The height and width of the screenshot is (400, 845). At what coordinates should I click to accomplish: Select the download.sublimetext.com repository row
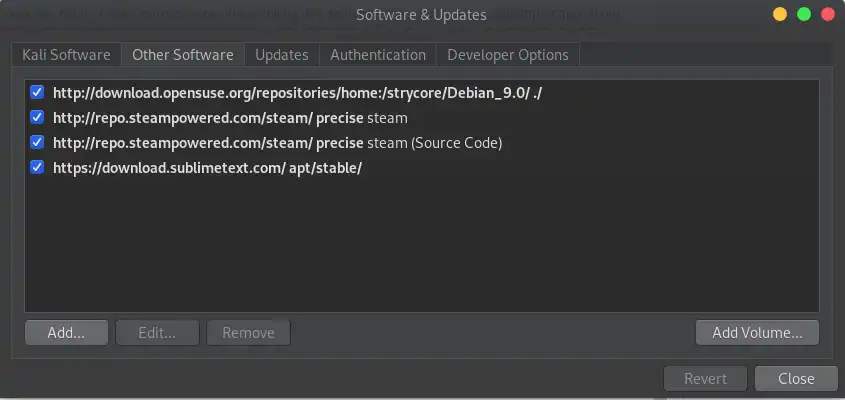[422, 168]
